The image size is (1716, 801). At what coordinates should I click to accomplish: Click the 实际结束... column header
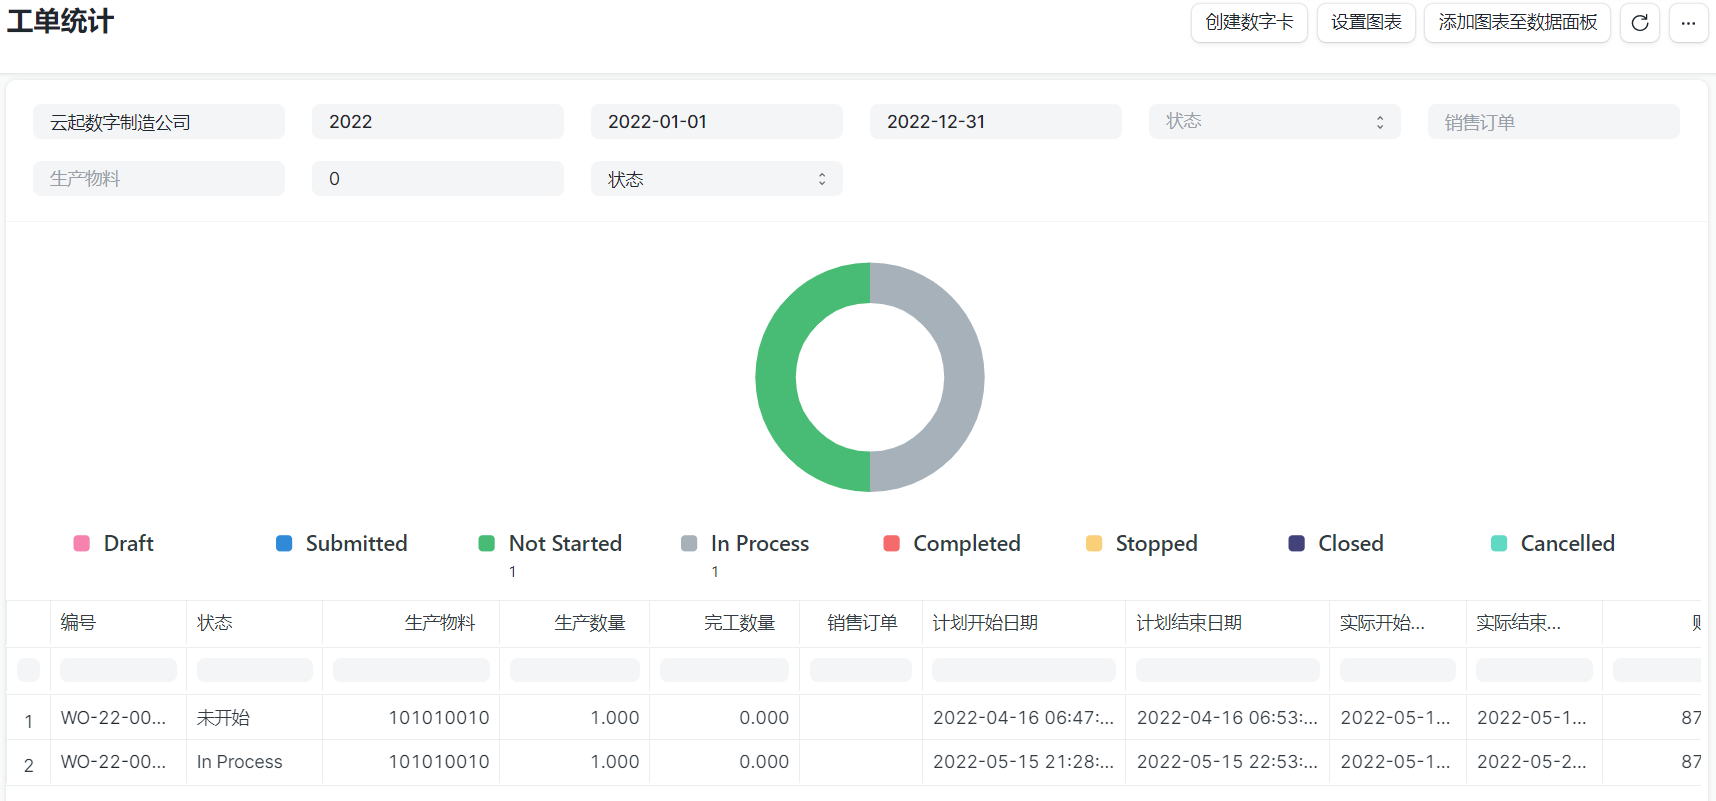point(1534,623)
